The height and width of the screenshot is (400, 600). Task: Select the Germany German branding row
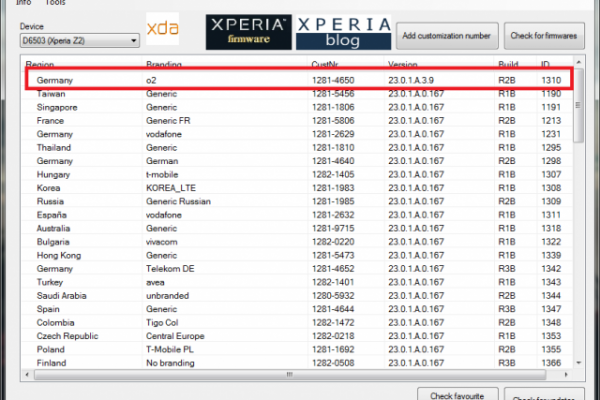point(298,161)
